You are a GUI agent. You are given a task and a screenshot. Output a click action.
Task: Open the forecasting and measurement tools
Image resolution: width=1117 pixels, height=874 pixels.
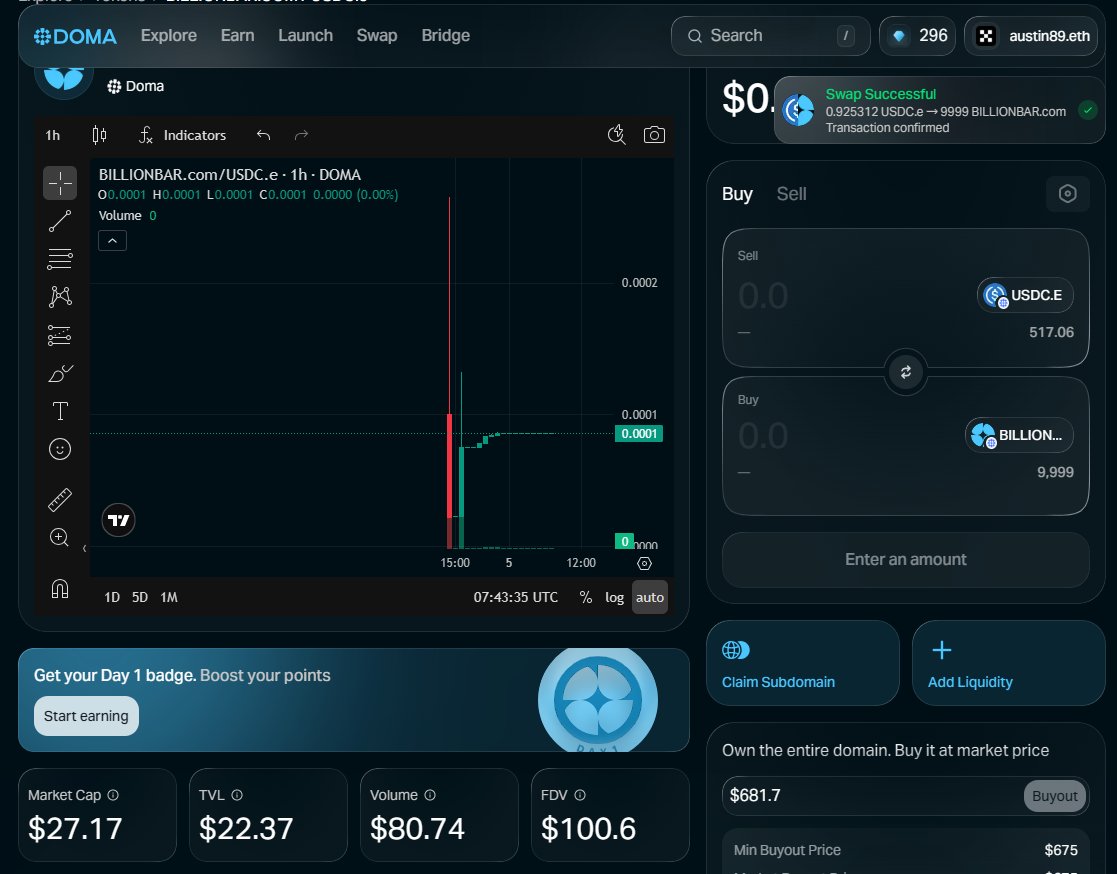tap(60, 335)
